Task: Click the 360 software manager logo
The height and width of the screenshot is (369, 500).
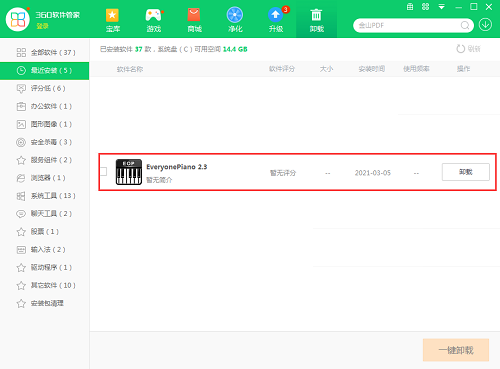Action: (18, 19)
